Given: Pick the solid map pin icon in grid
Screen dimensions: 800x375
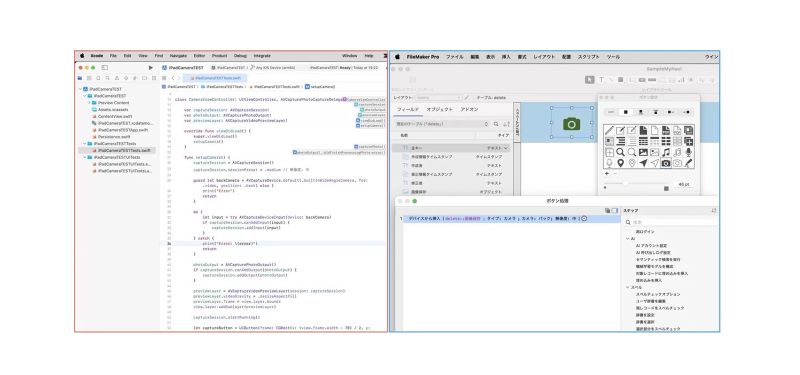Looking at the screenshot, I should (620, 163).
